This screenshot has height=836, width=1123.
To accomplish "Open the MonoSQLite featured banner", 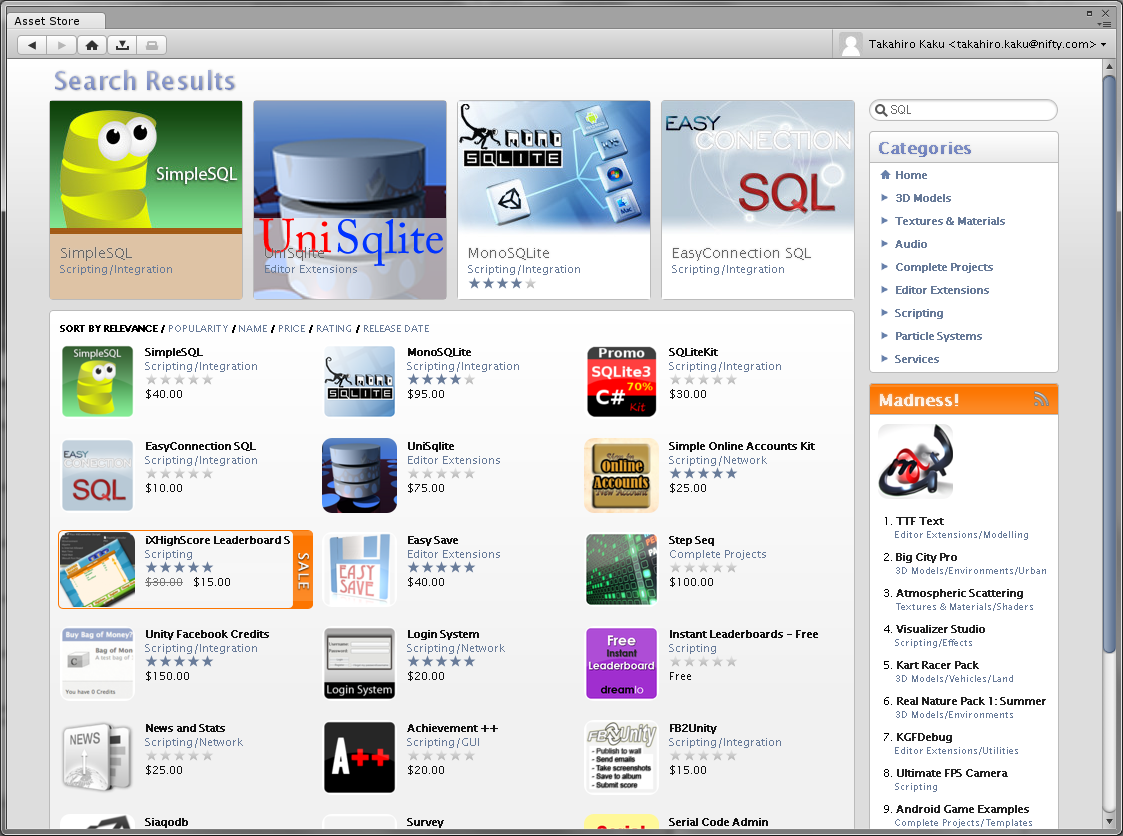I will (554, 200).
